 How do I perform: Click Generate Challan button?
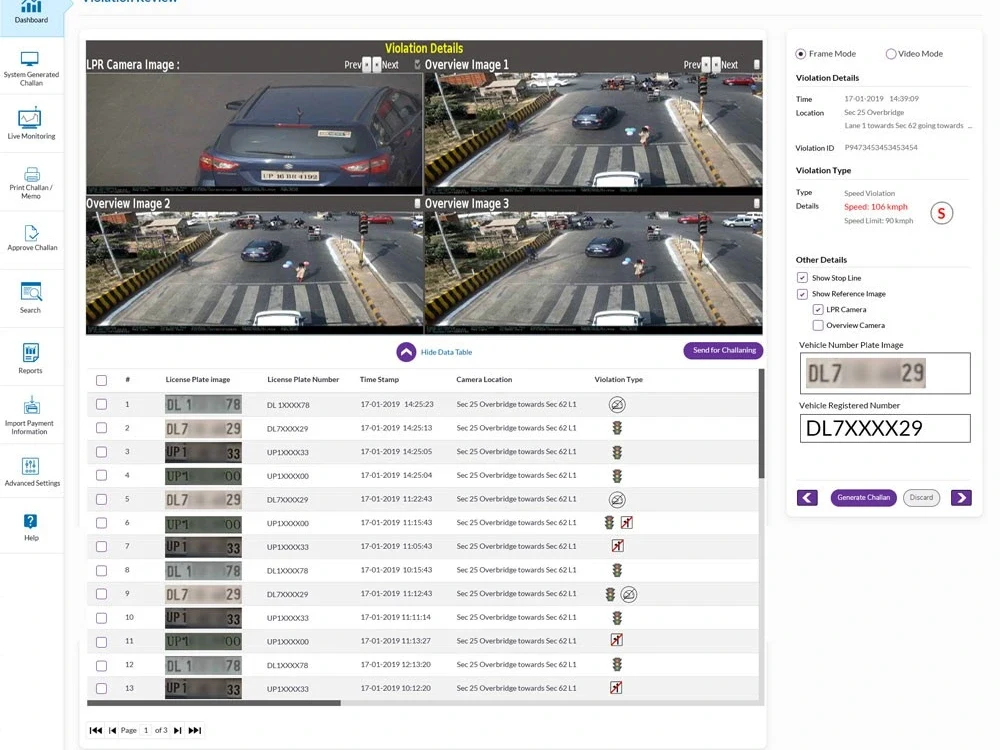(x=864, y=497)
